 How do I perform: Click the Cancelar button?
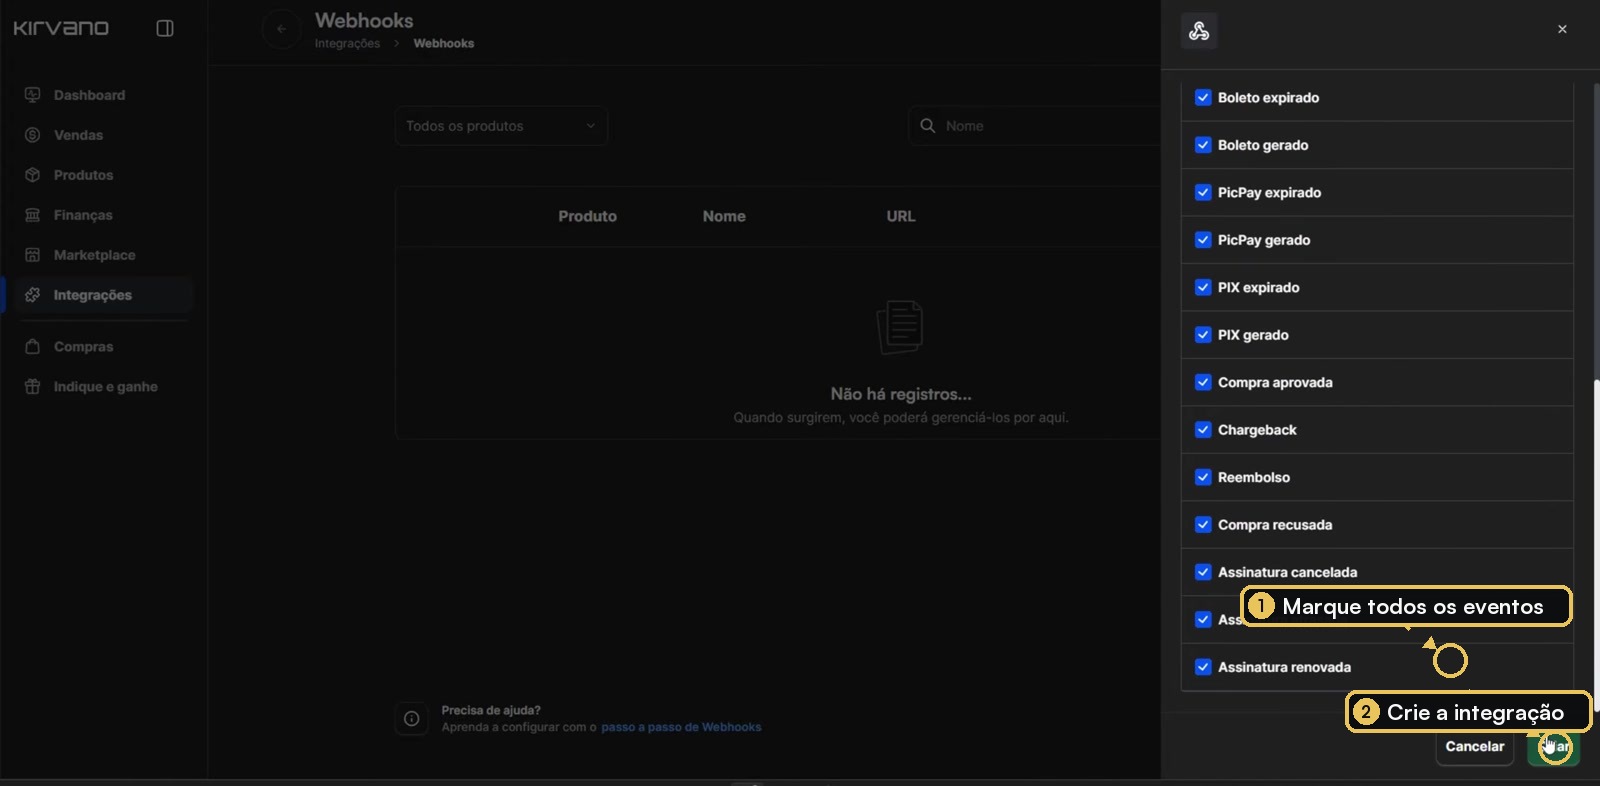point(1475,747)
